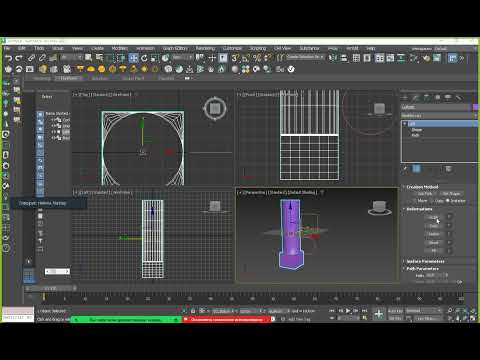This screenshot has width=480, height=360.
Task: Select the Select and Link tool
Action: [x=31, y=58]
